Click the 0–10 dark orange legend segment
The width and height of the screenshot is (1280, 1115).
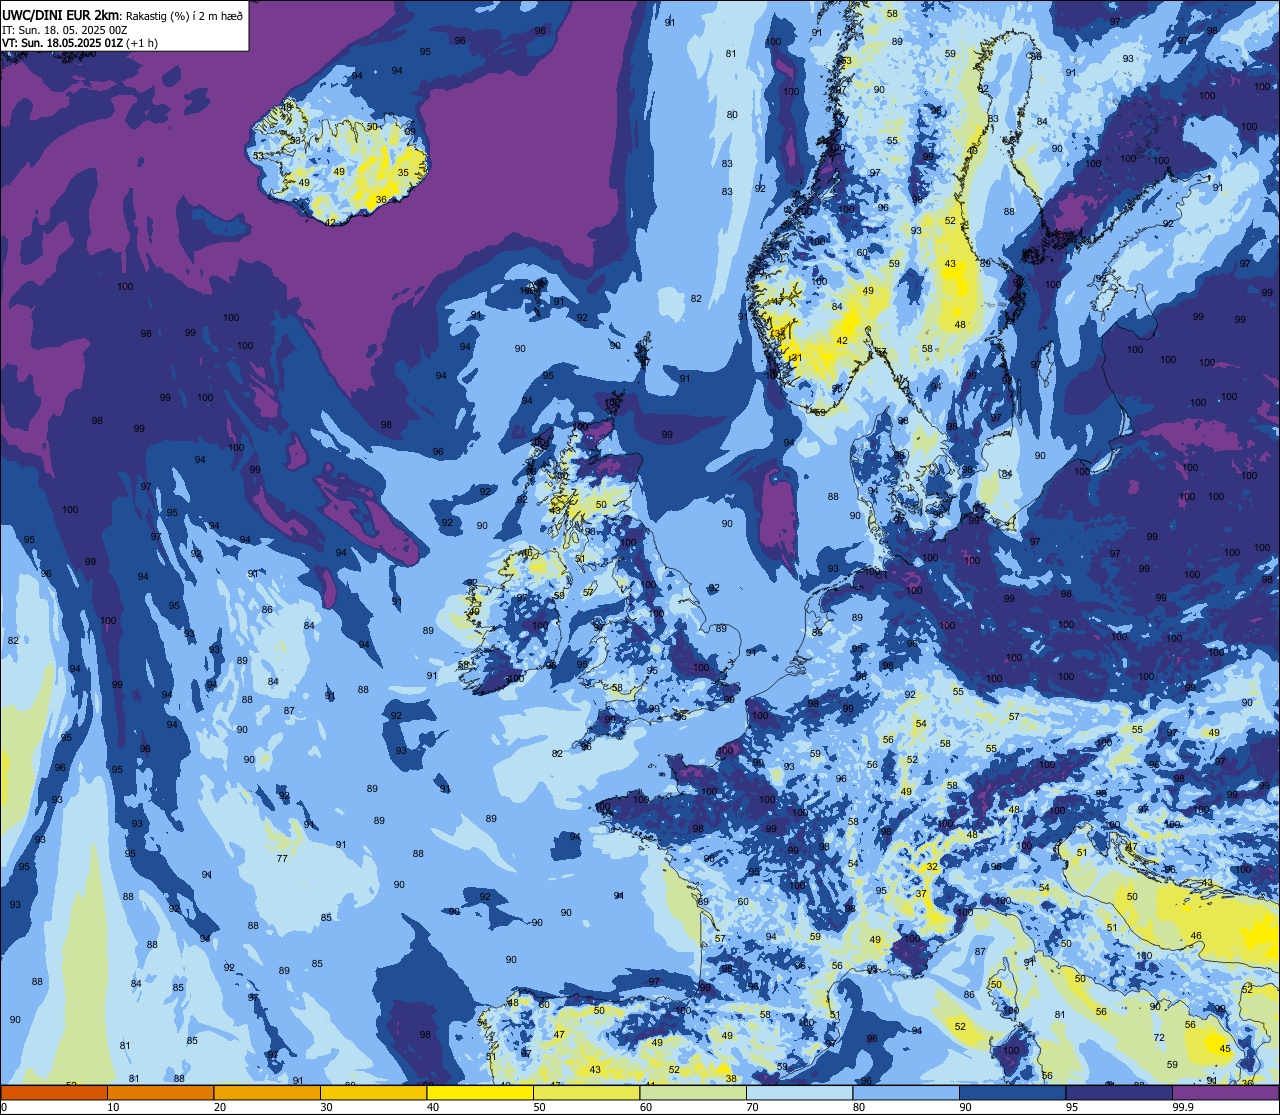pyautogui.click(x=54, y=1093)
